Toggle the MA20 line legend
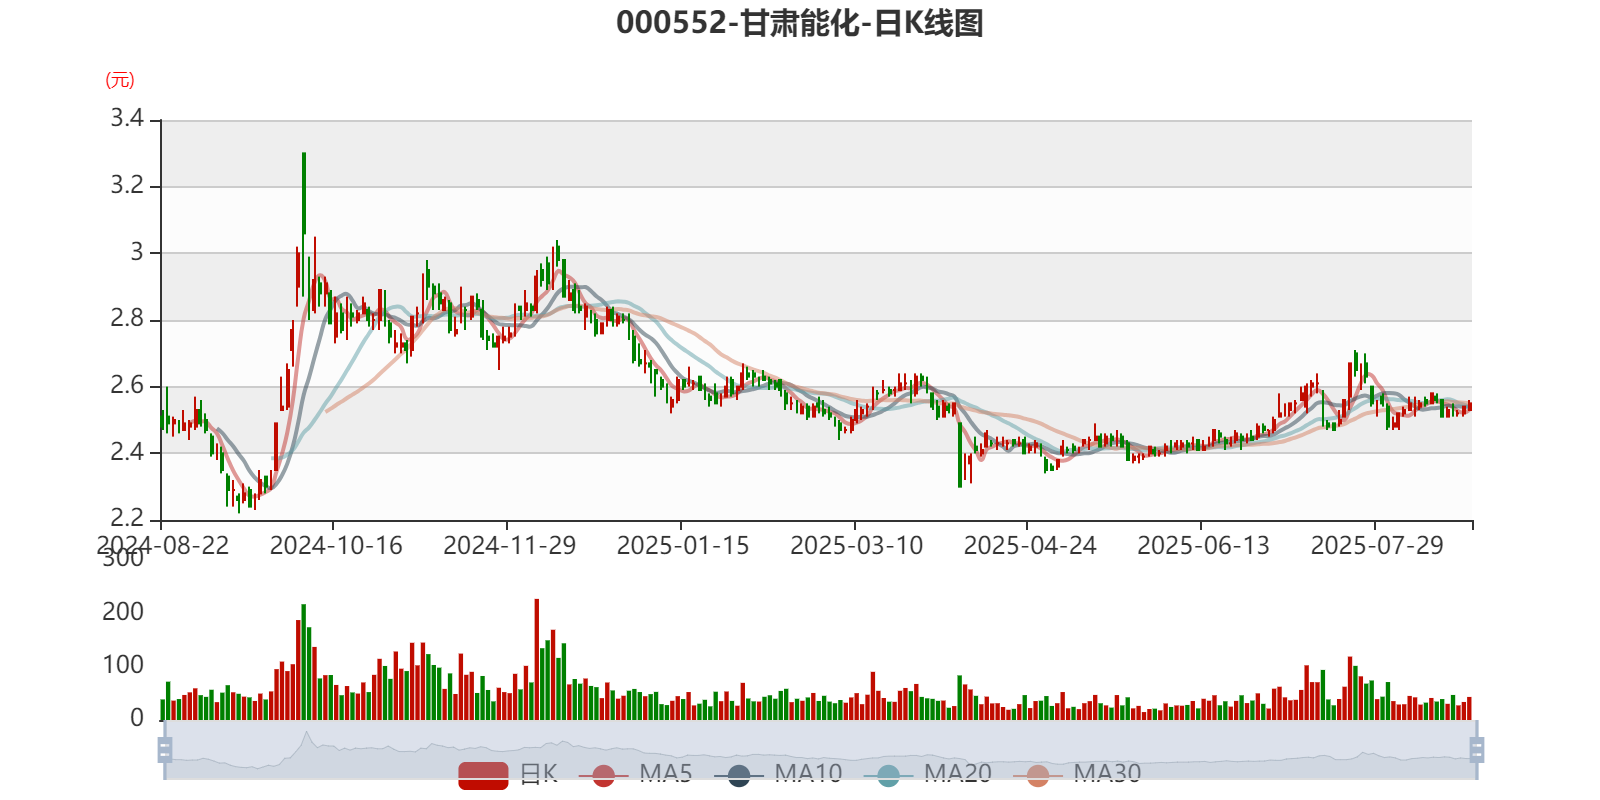Viewport: 1600px width, 800px height. pyautogui.click(x=928, y=775)
